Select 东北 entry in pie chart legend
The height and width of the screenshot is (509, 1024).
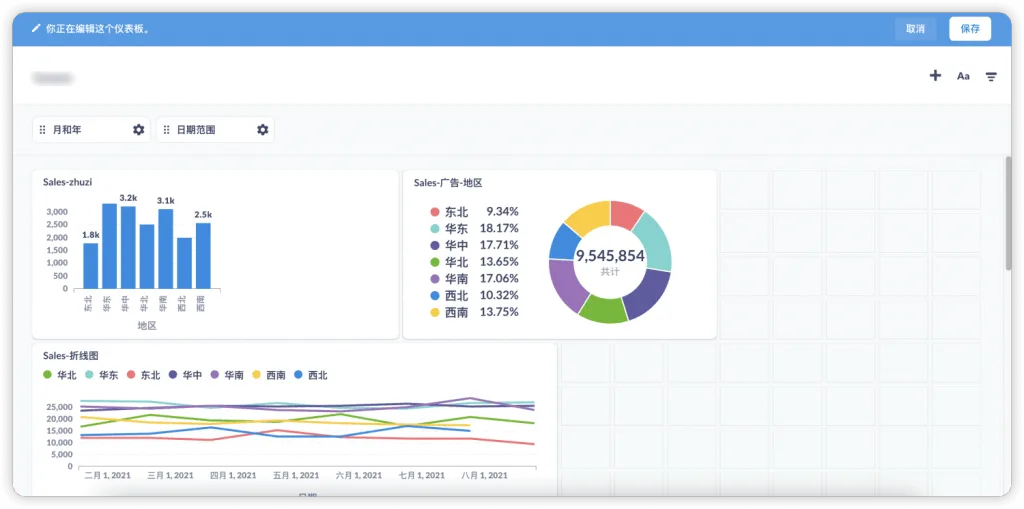[x=474, y=212]
